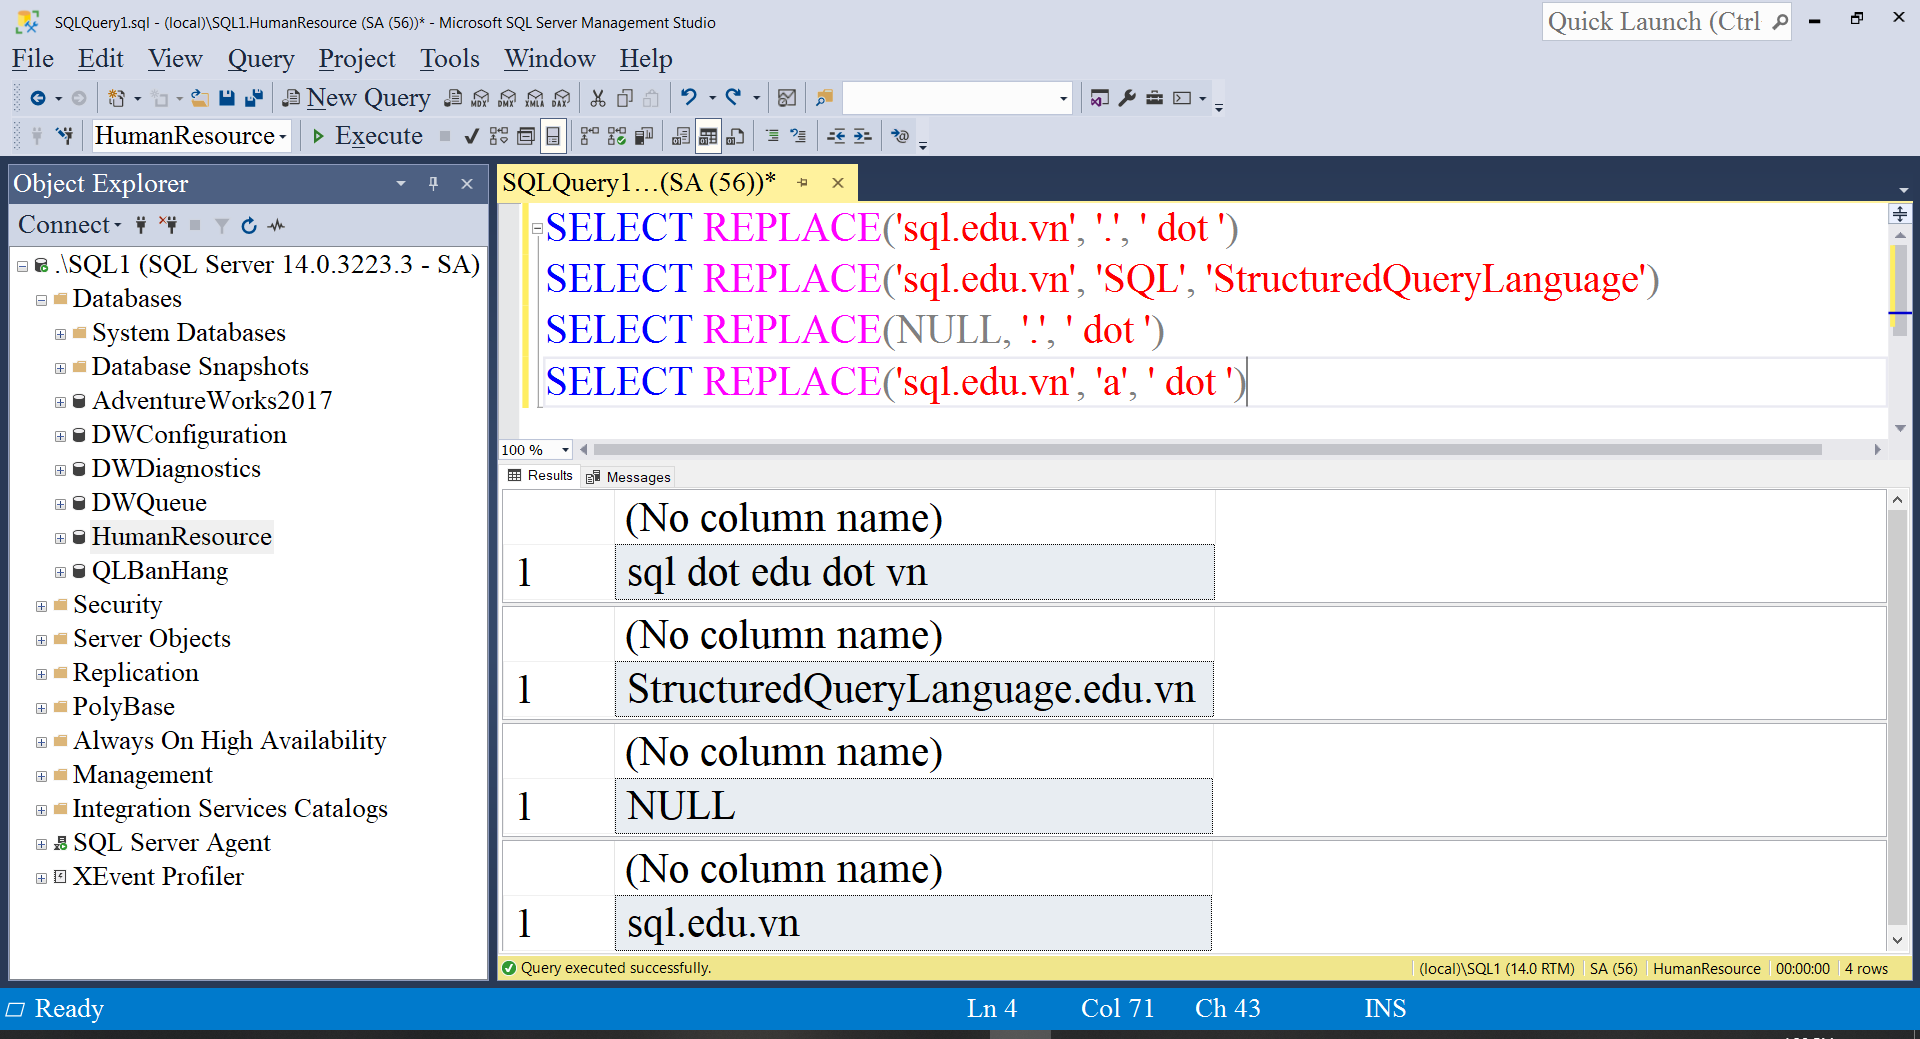Image resolution: width=1920 pixels, height=1039 pixels.
Task: Click the Parse checkmark icon
Action: (472, 136)
